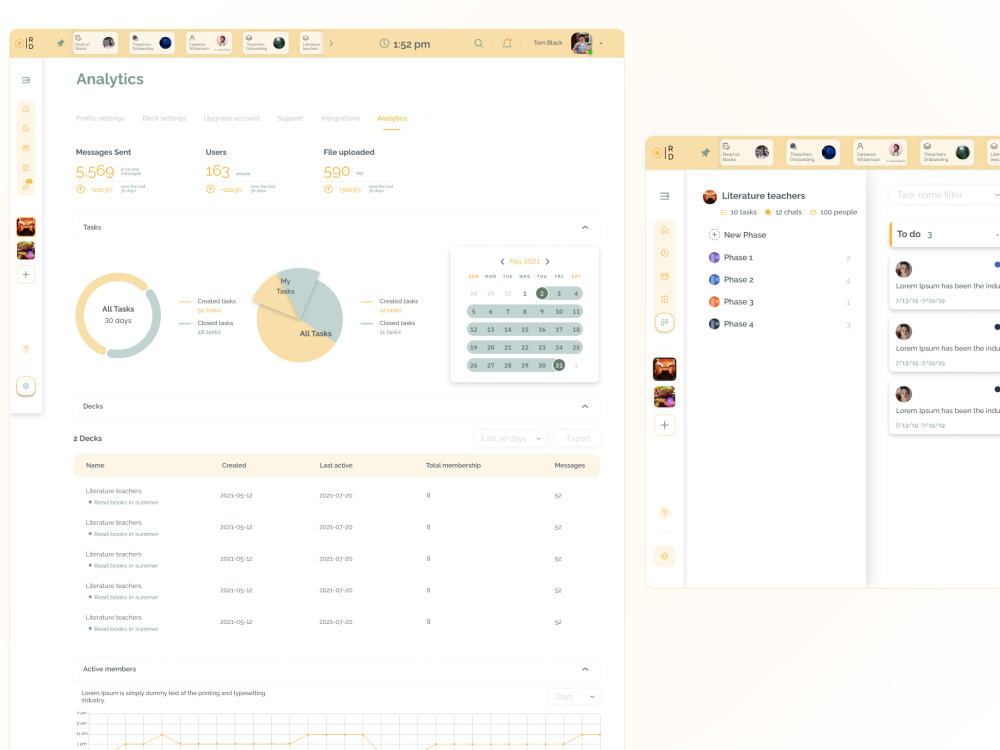
Task: Go to next month in calendar
Action: (x=547, y=261)
